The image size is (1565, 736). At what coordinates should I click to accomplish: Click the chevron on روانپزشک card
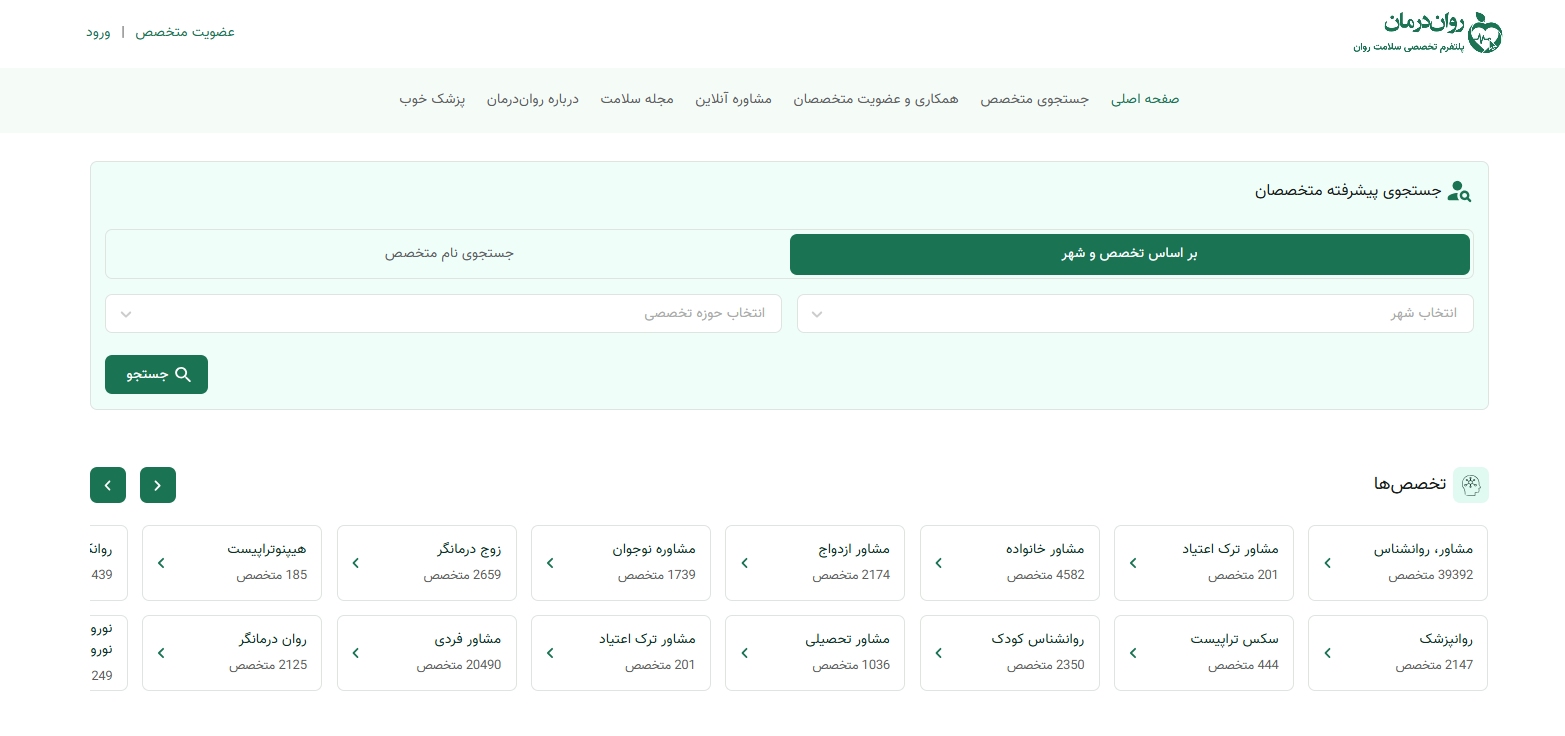(x=1327, y=653)
